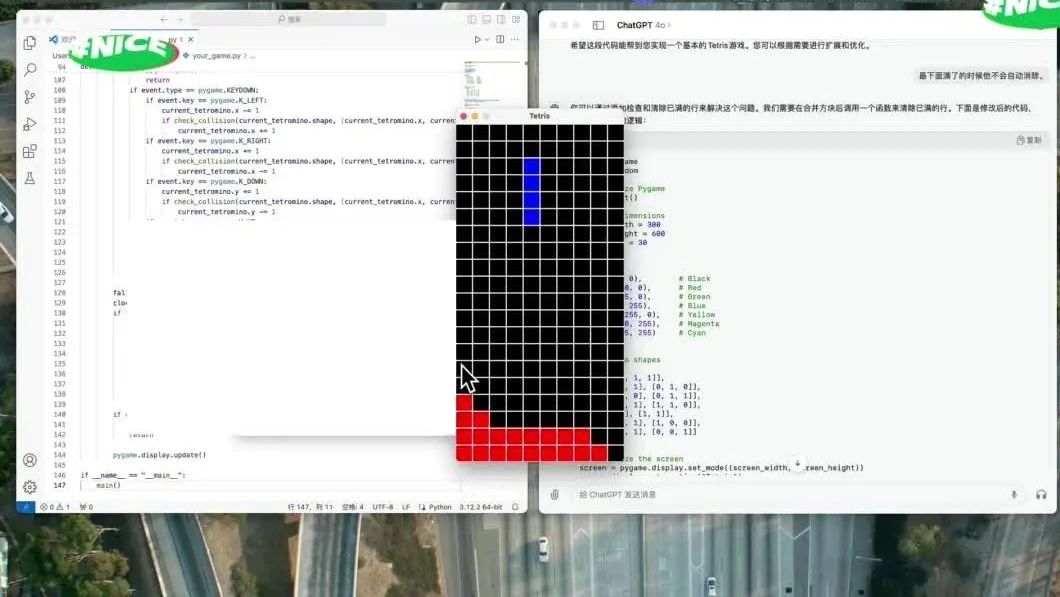Viewport: 1060px width, 597px height.
Task: Click the pygame.display.update() code line
Action: click(160, 455)
